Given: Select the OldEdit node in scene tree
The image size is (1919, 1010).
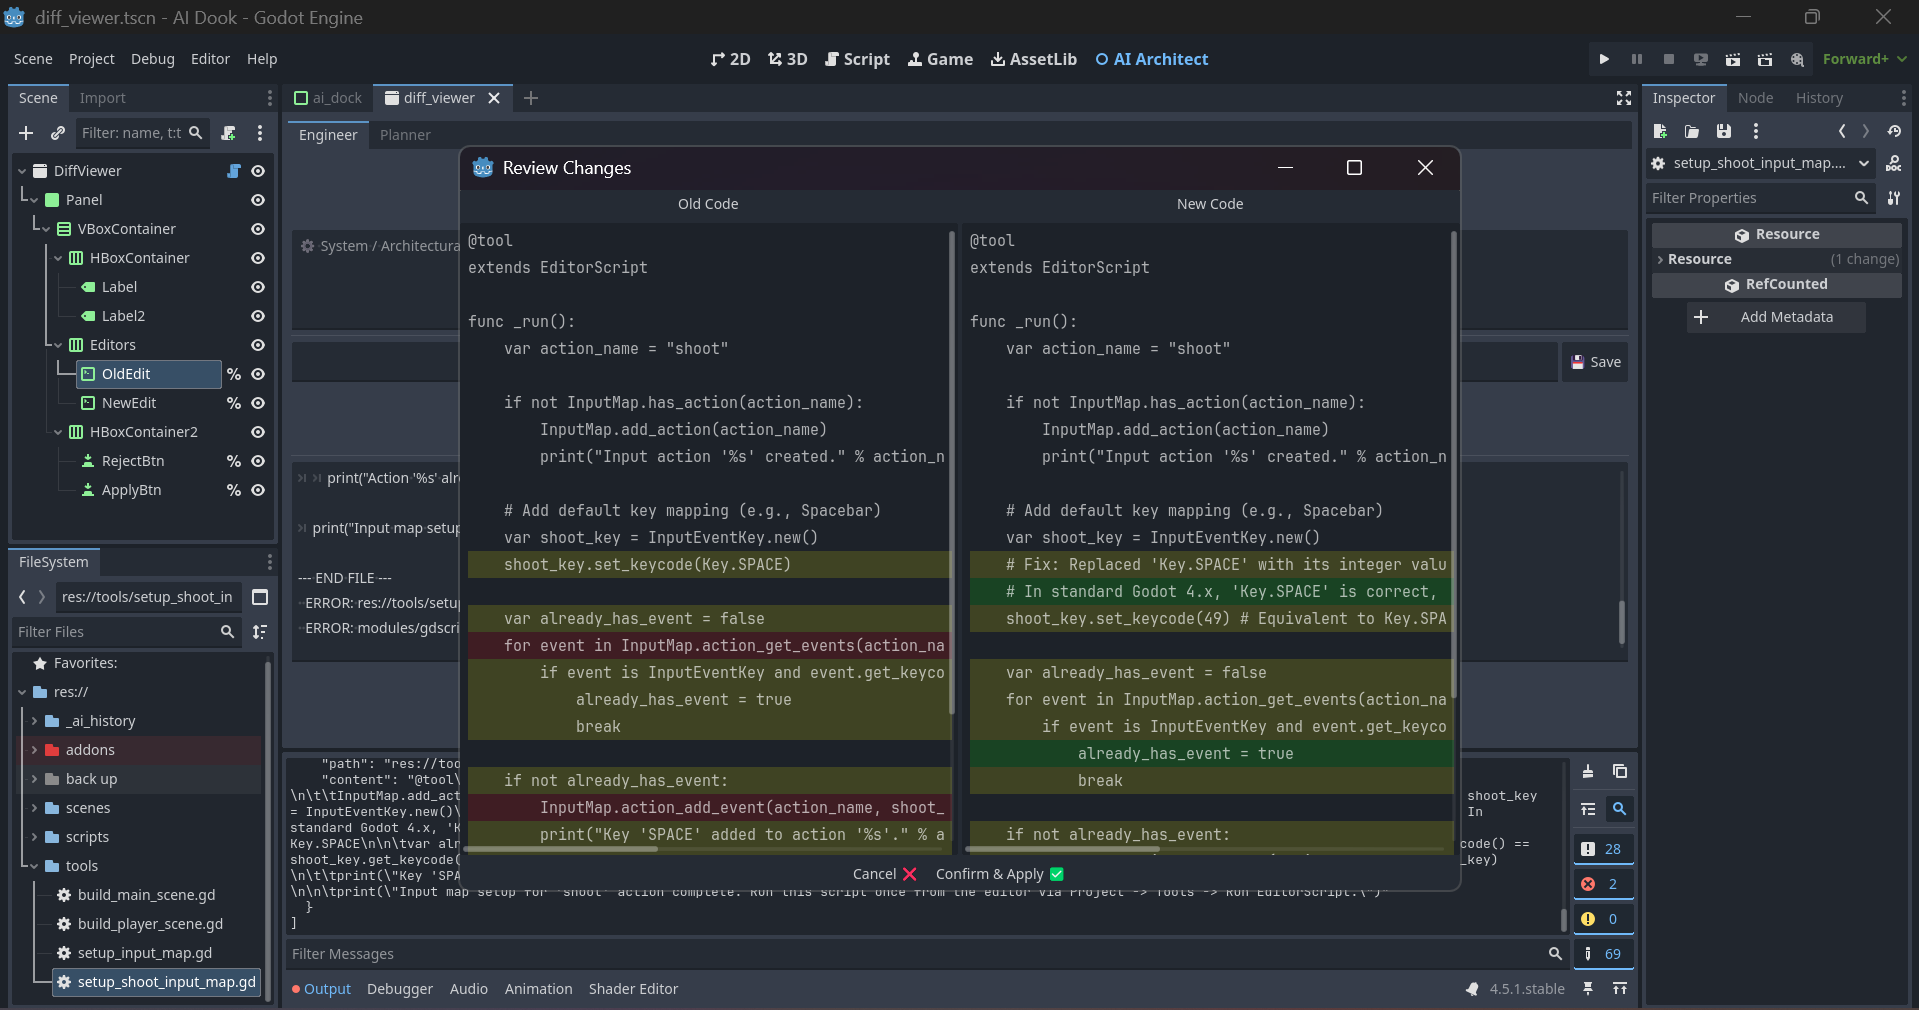Looking at the screenshot, I should tap(149, 374).
